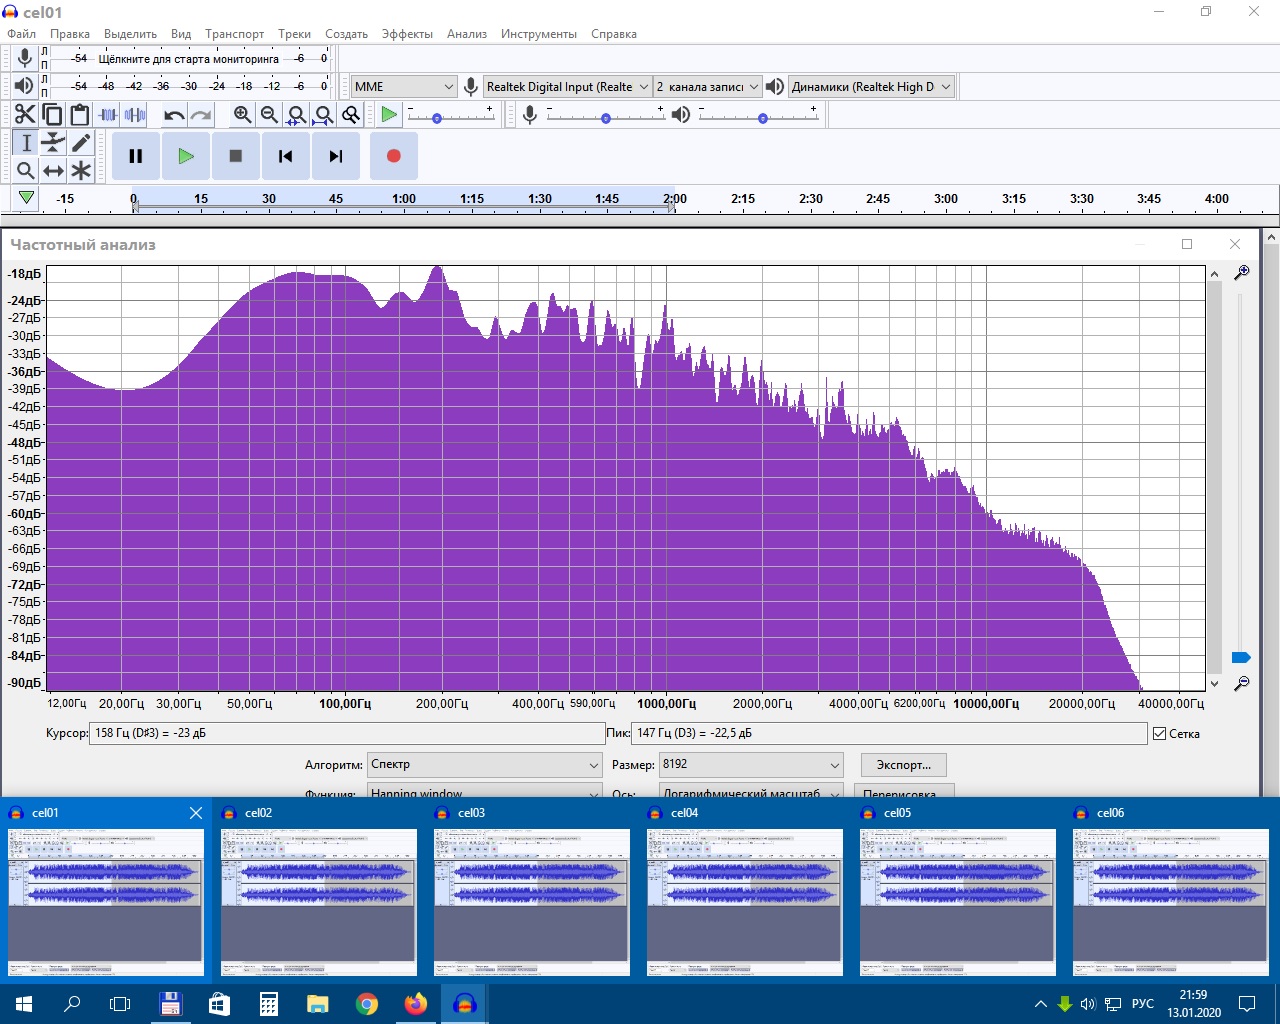Undo the last action
Image resolution: width=1280 pixels, height=1024 pixels.
pyautogui.click(x=174, y=115)
